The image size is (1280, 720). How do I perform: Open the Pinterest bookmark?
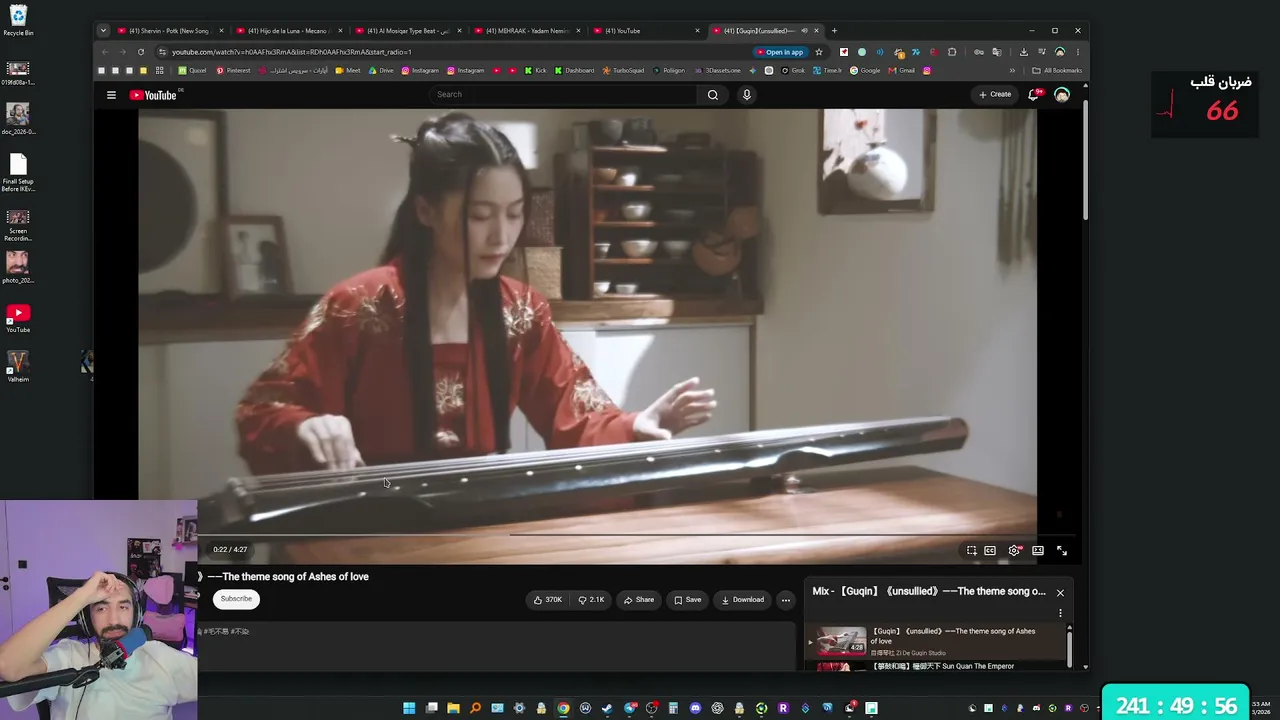(x=233, y=71)
